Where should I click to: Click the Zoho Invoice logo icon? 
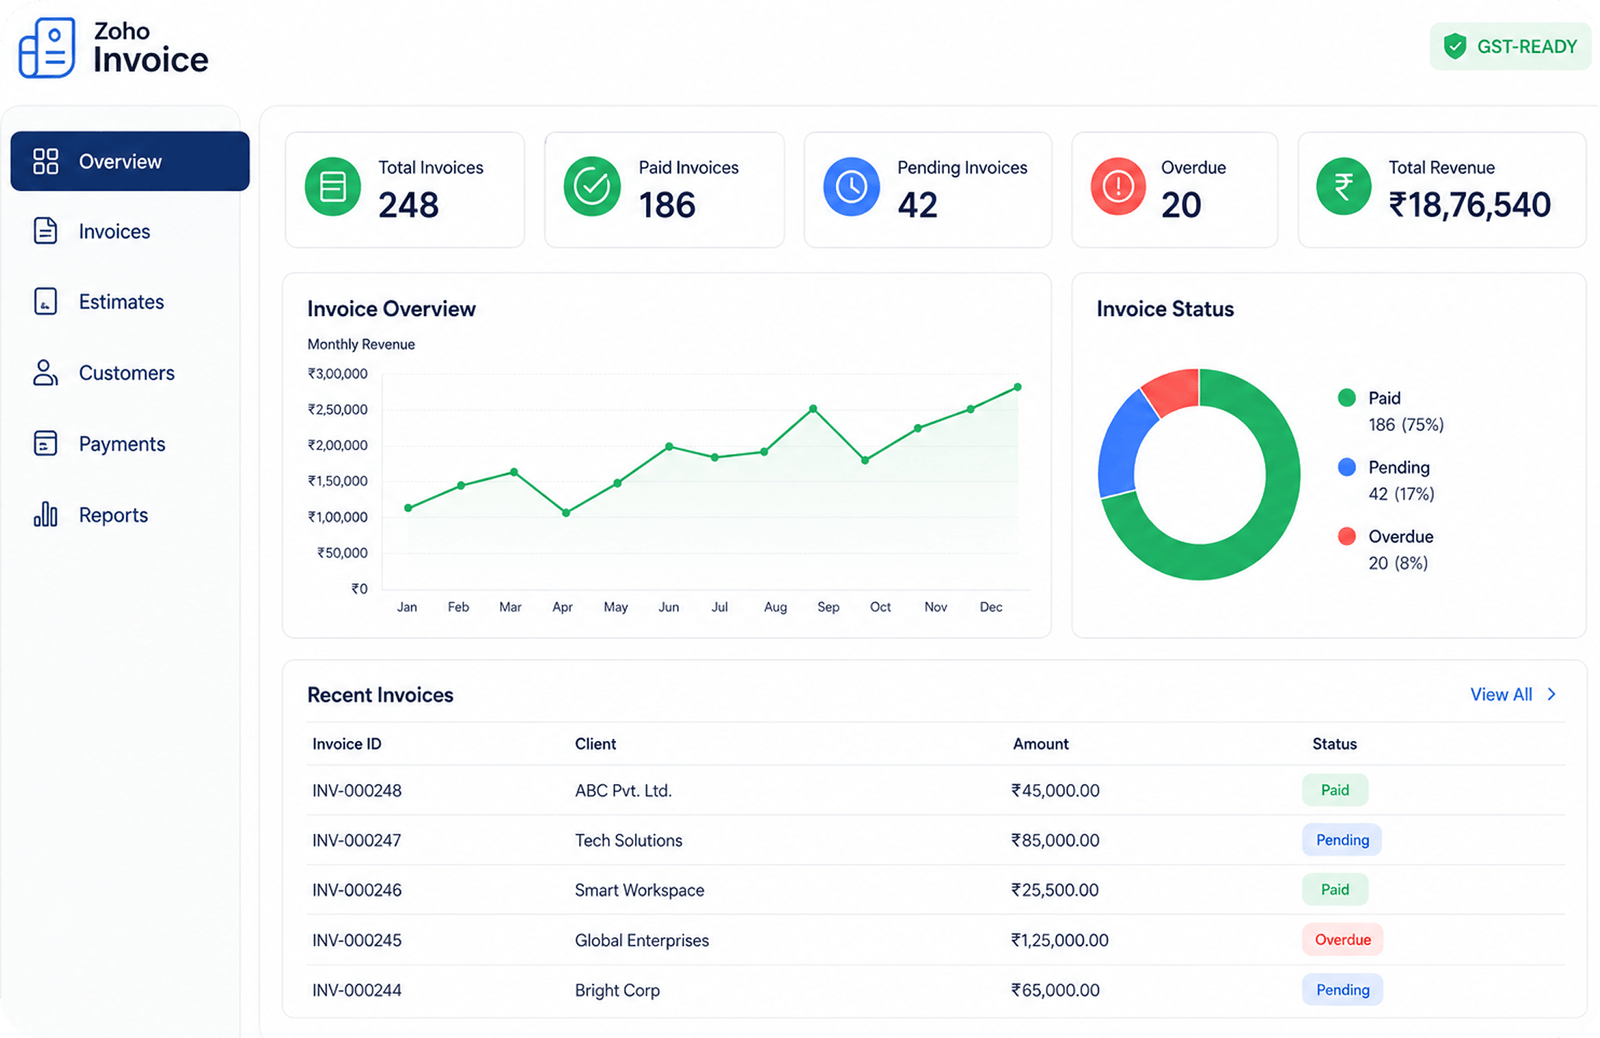point(47,47)
